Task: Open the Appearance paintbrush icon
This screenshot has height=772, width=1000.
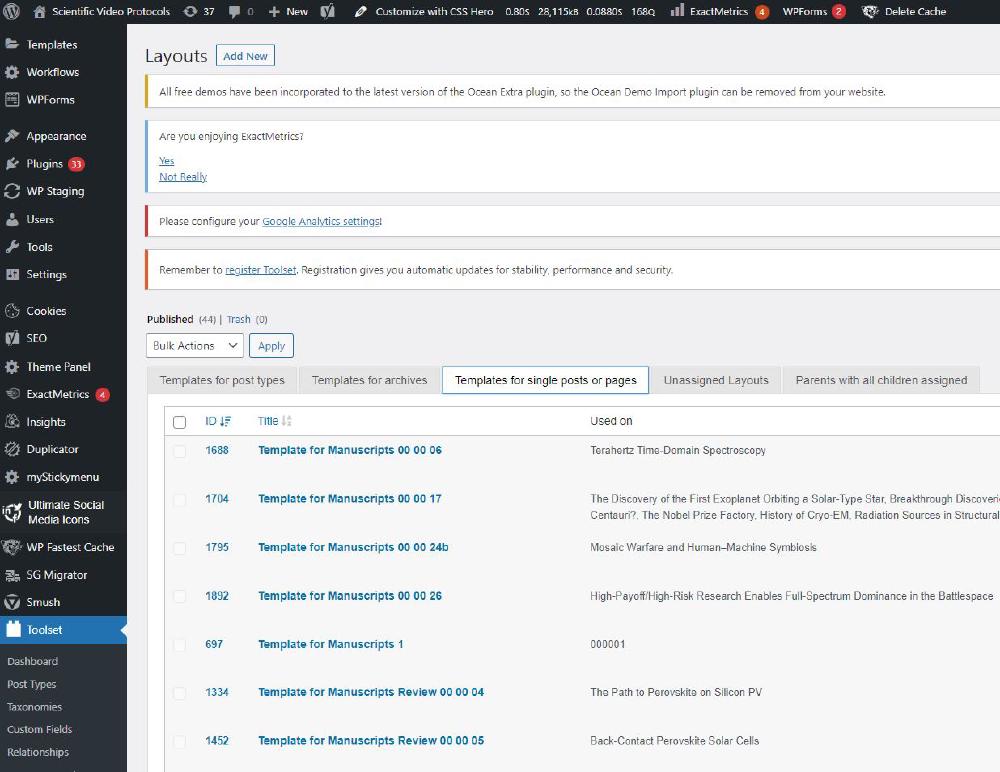Action: (12, 136)
